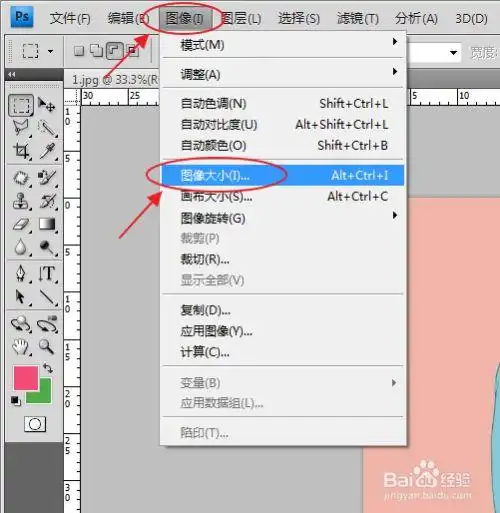500x513 pixels.
Task: Toggle Quick Mask mode
Action: click(x=35, y=424)
